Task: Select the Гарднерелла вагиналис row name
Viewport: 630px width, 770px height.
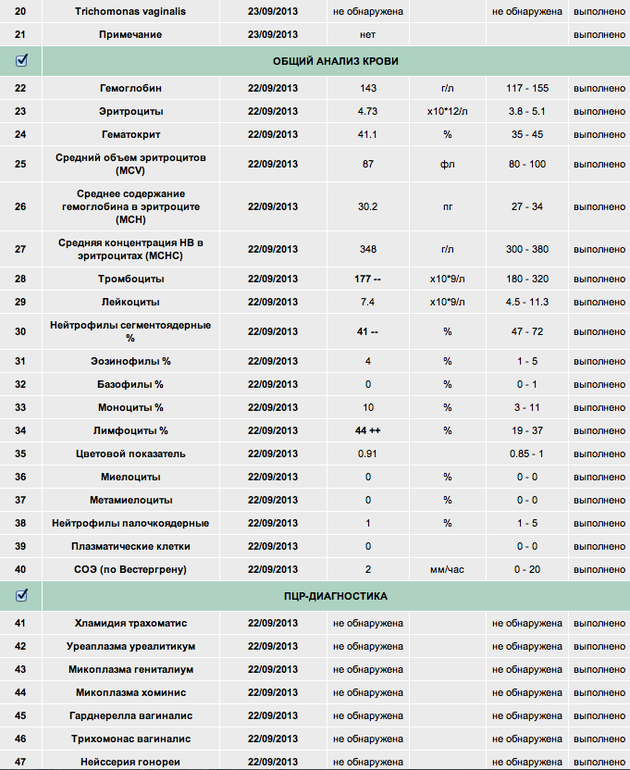Action: pyautogui.click(x=131, y=715)
